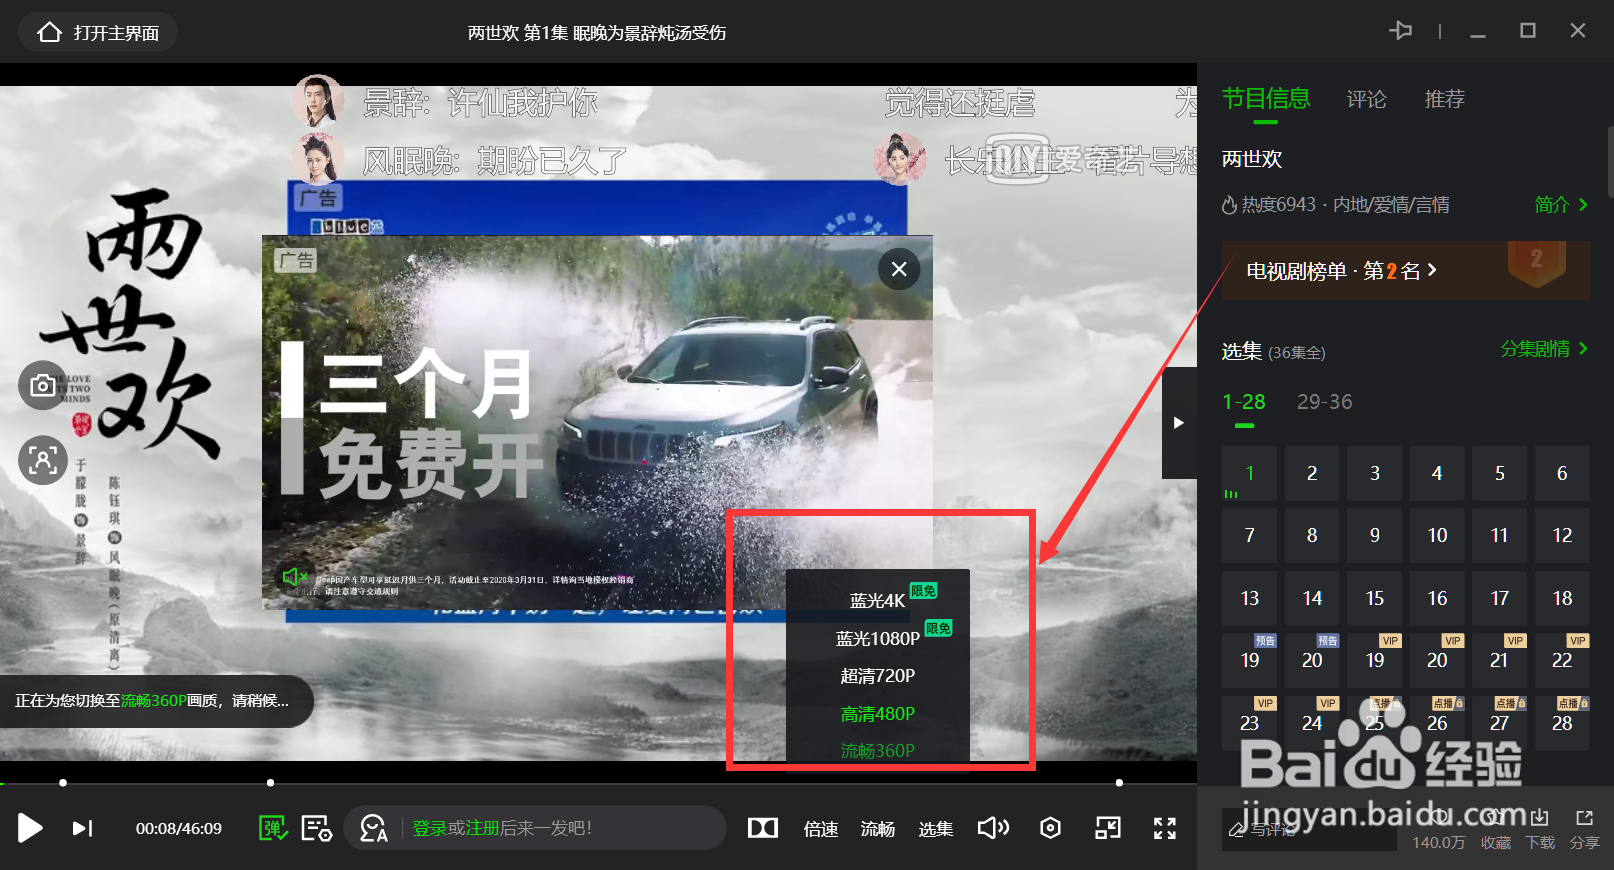
Task: Take a video screenshot with camera icon
Action: [43, 385]
